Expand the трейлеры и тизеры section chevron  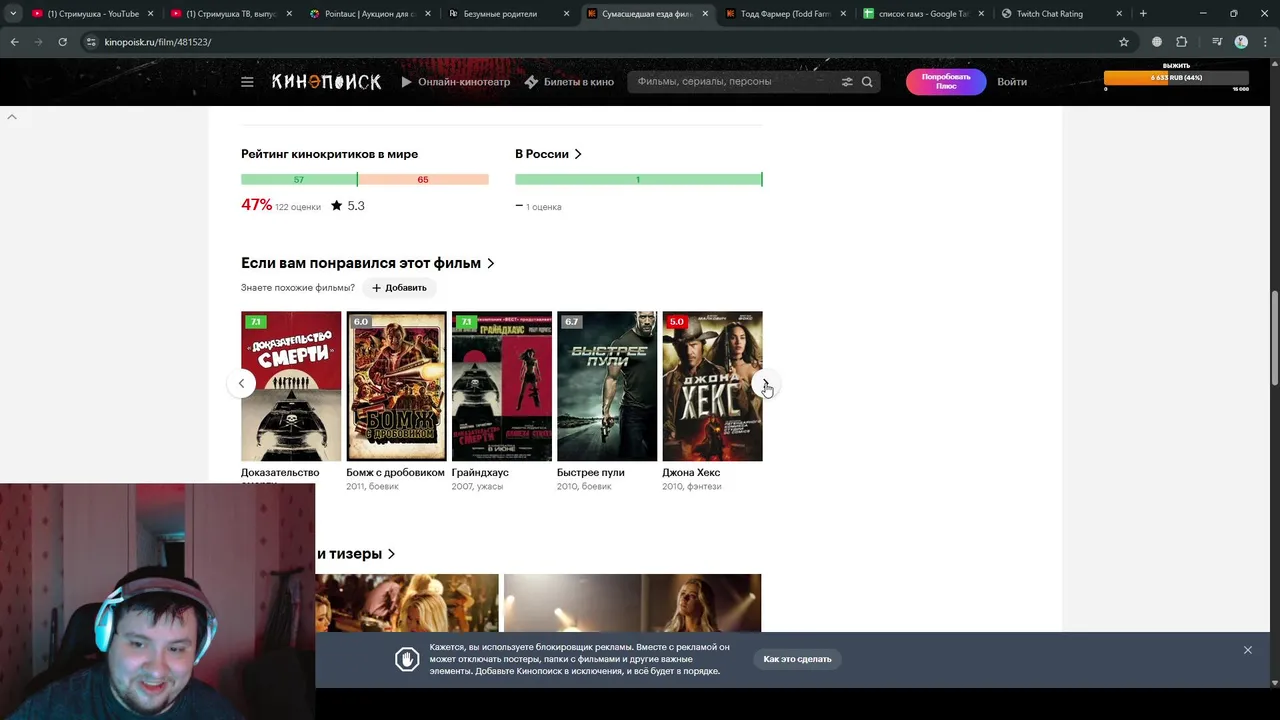pos(392,554)
